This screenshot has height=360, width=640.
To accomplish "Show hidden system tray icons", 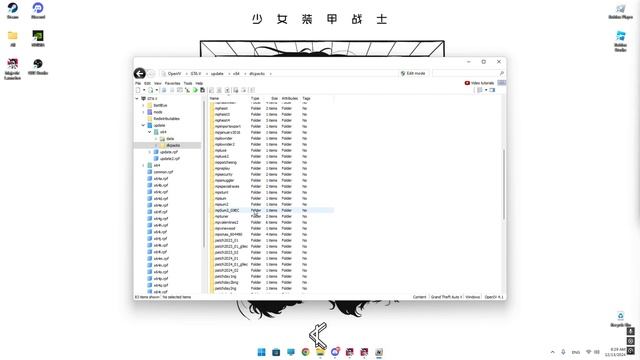I will [553, 352].
